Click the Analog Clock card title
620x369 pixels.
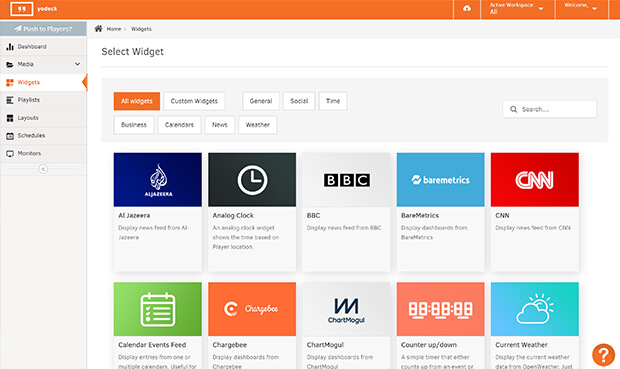(233, 216)
